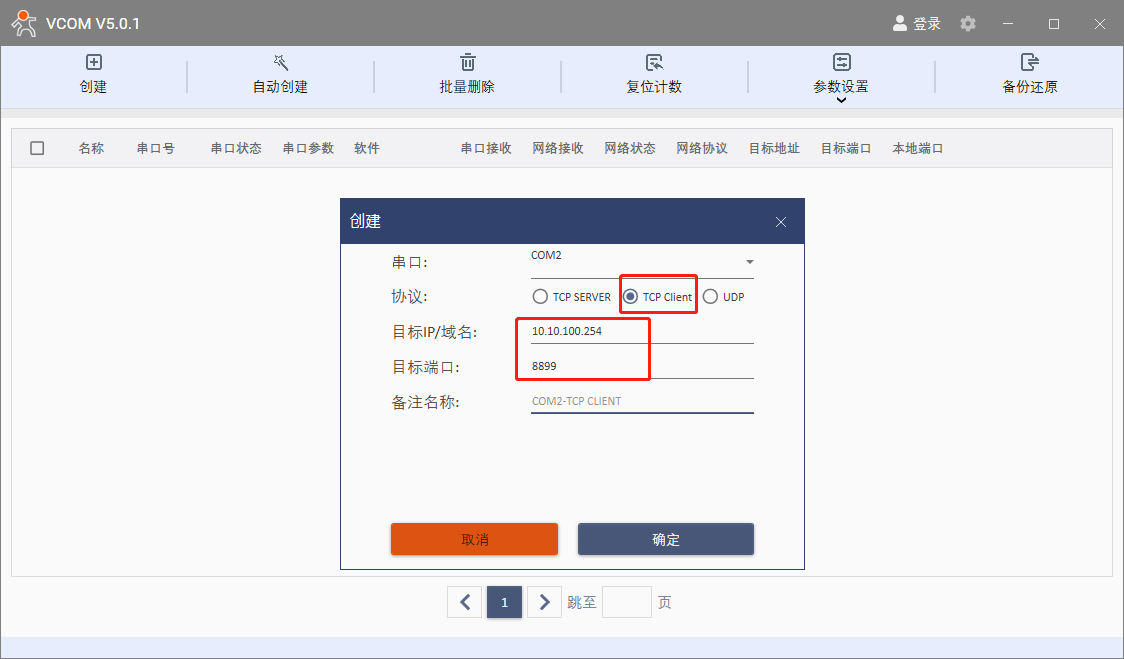Click the 串口状态 column header

coord(236,148)
